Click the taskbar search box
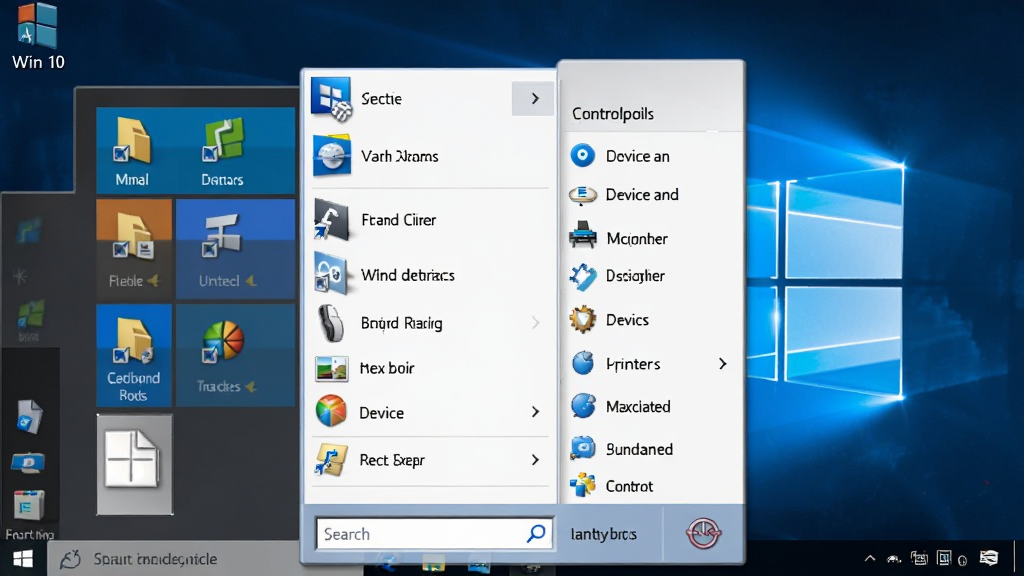Image resolution: width=1024 pixels, height=576 pixels. (206, 559)
